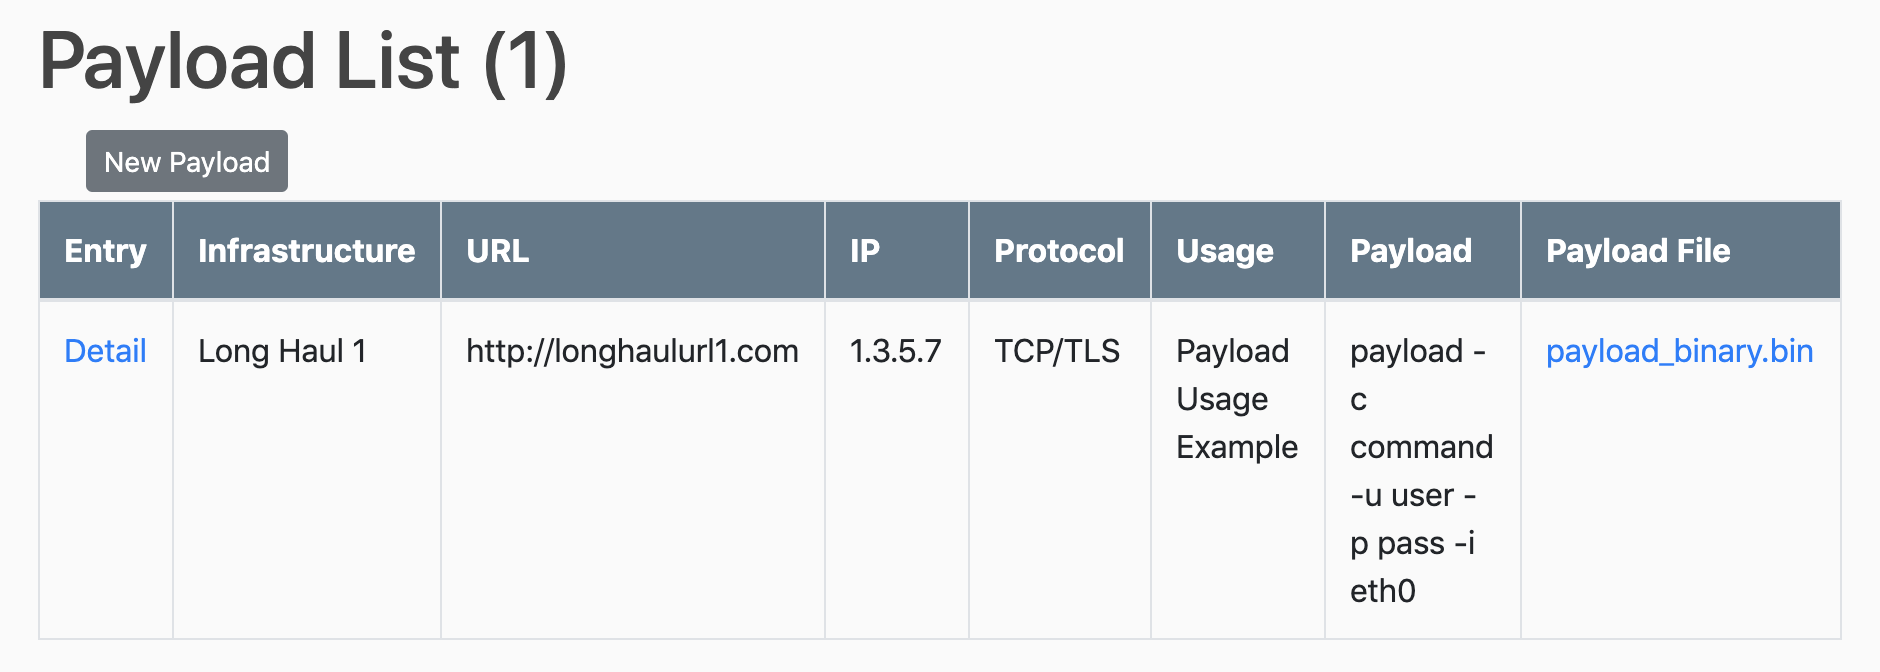
Task: Download the payload_binary.bin file link
Action: pyautogui.click(x=1679, y=351)
